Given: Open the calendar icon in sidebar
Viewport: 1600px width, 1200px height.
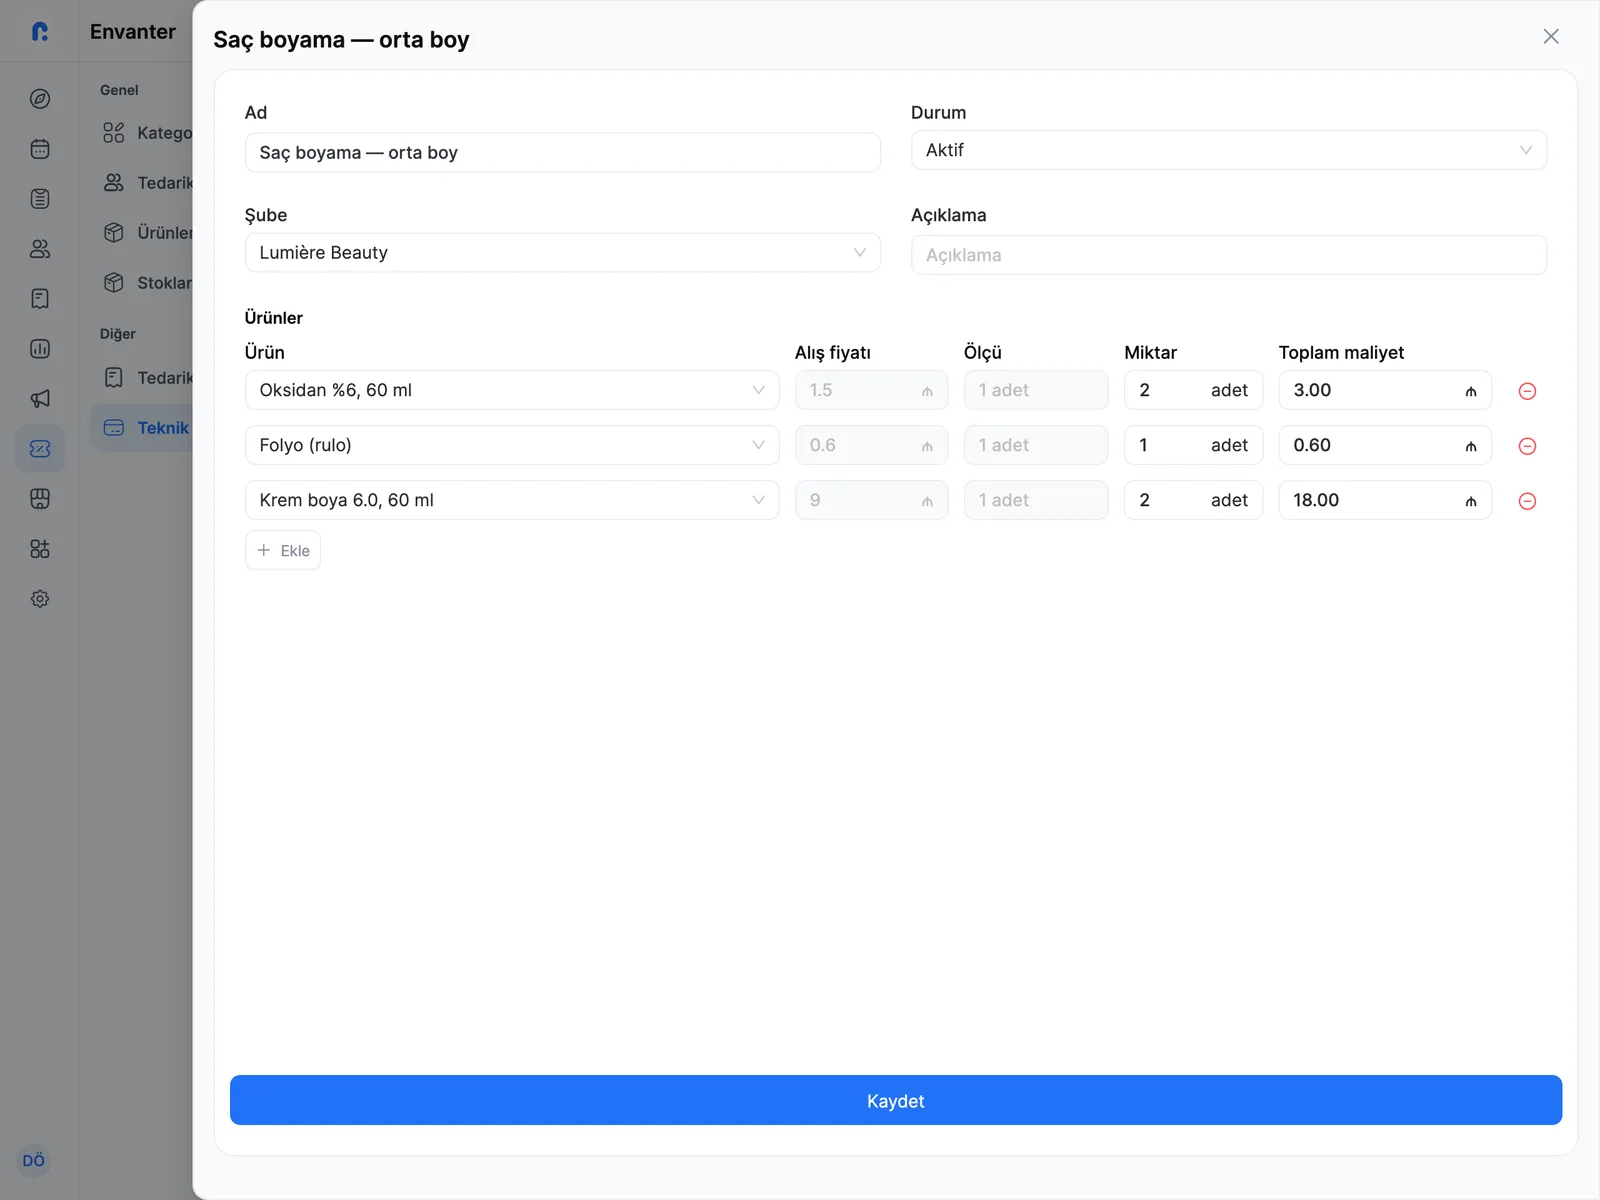Looking at the screenshot, I should point(40,149).
